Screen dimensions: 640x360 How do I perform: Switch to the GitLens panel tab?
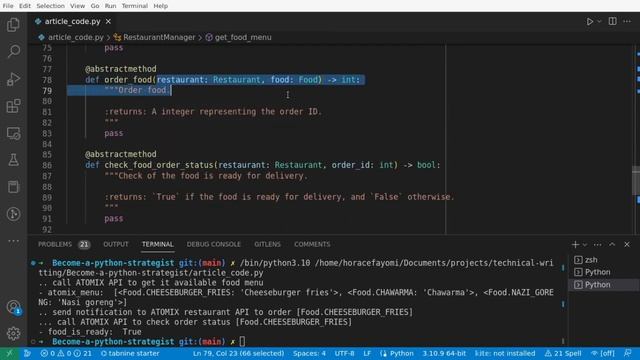pos(267,244)
